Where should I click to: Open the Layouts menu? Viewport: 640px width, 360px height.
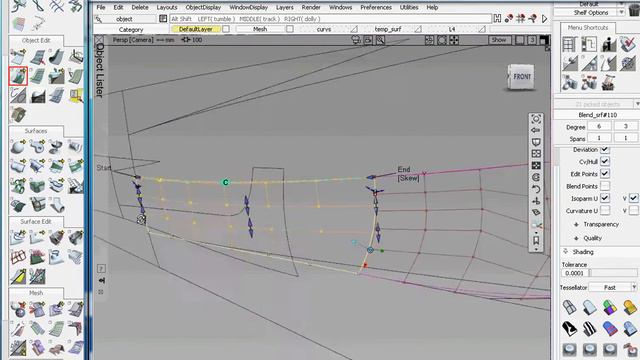click(x=167, y=7)
